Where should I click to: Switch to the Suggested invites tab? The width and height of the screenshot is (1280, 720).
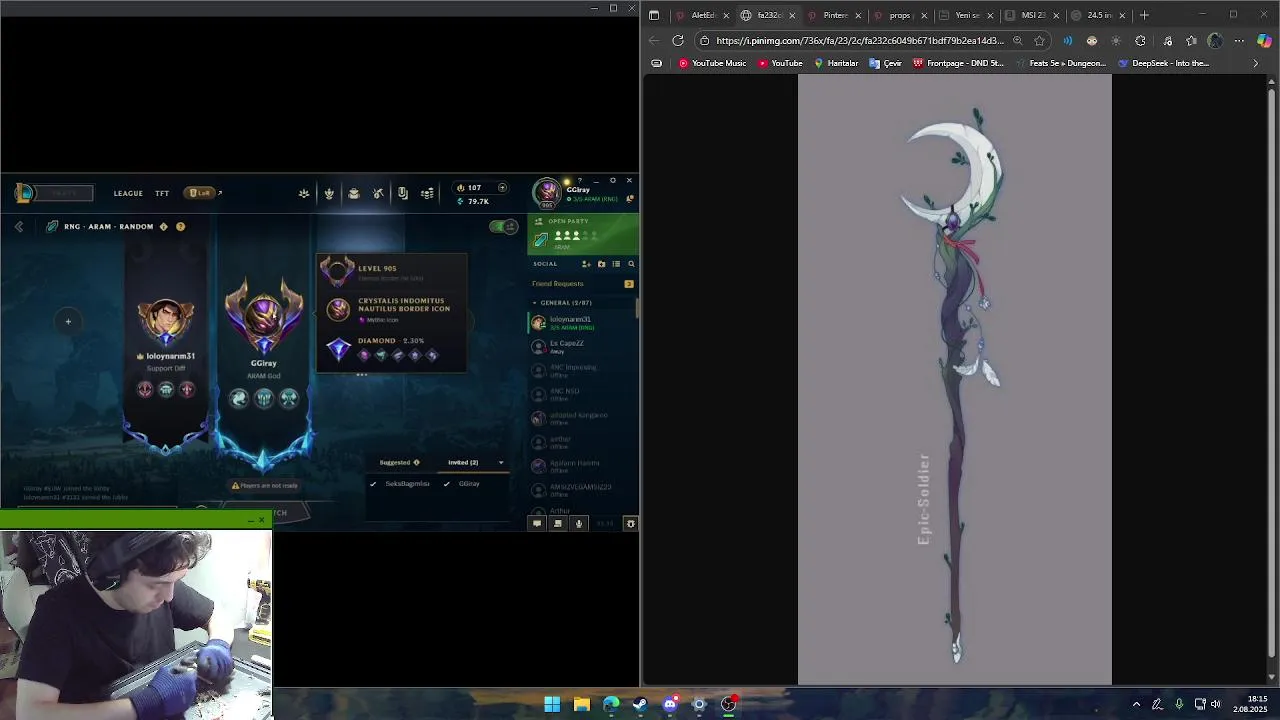point(399,463)
